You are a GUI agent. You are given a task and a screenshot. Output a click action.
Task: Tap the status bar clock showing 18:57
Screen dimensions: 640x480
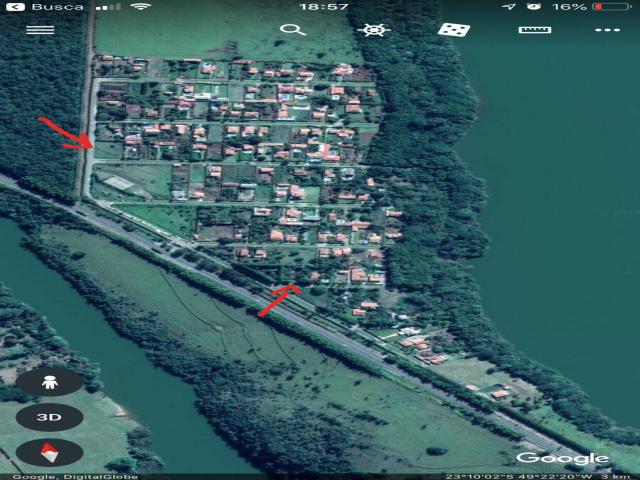323,7
